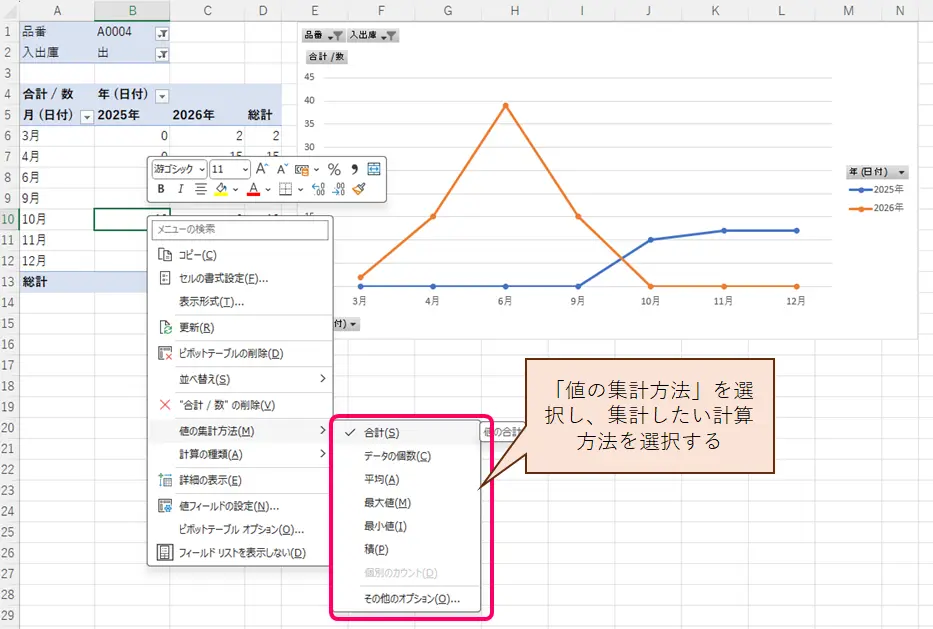Image resolution: width=933 pixels, height=629 pixels.
Task: Select the format painter brush
Action: click(359, 189)
